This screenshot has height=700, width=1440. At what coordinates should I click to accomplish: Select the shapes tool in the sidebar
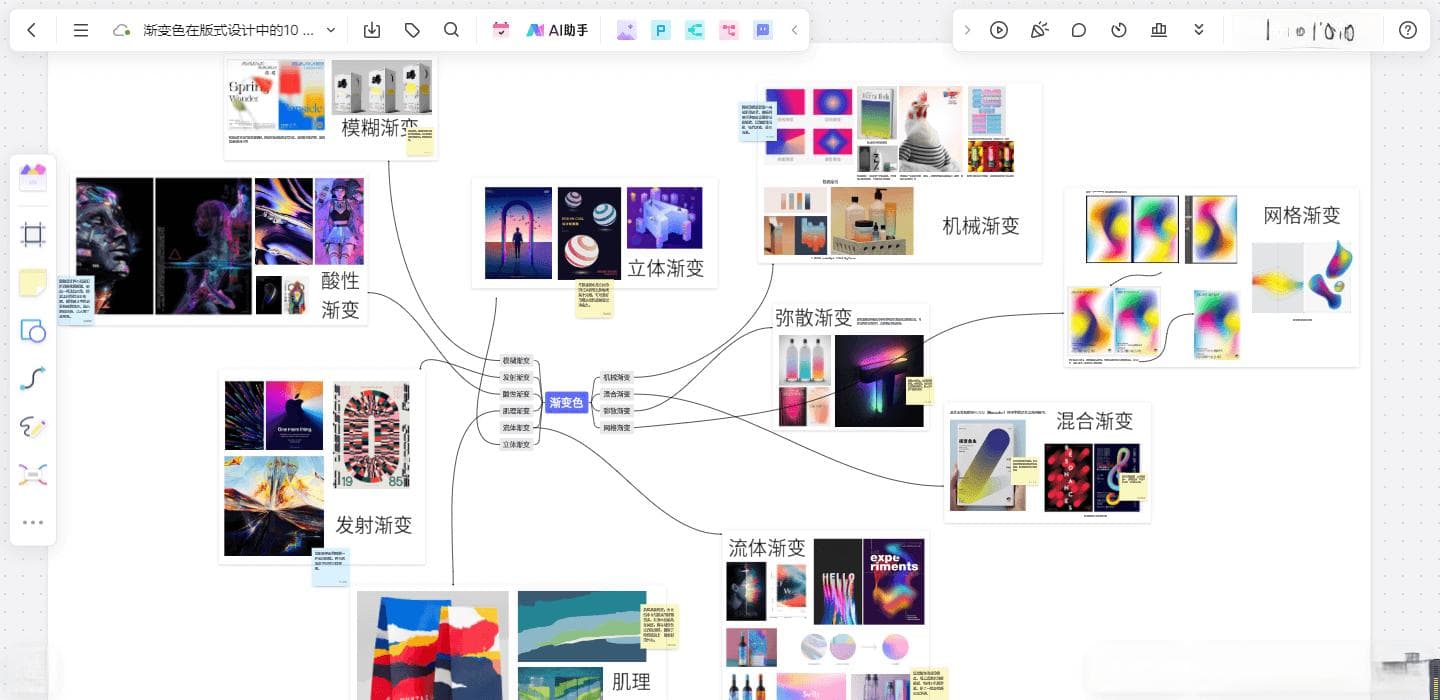click(33, 331)
